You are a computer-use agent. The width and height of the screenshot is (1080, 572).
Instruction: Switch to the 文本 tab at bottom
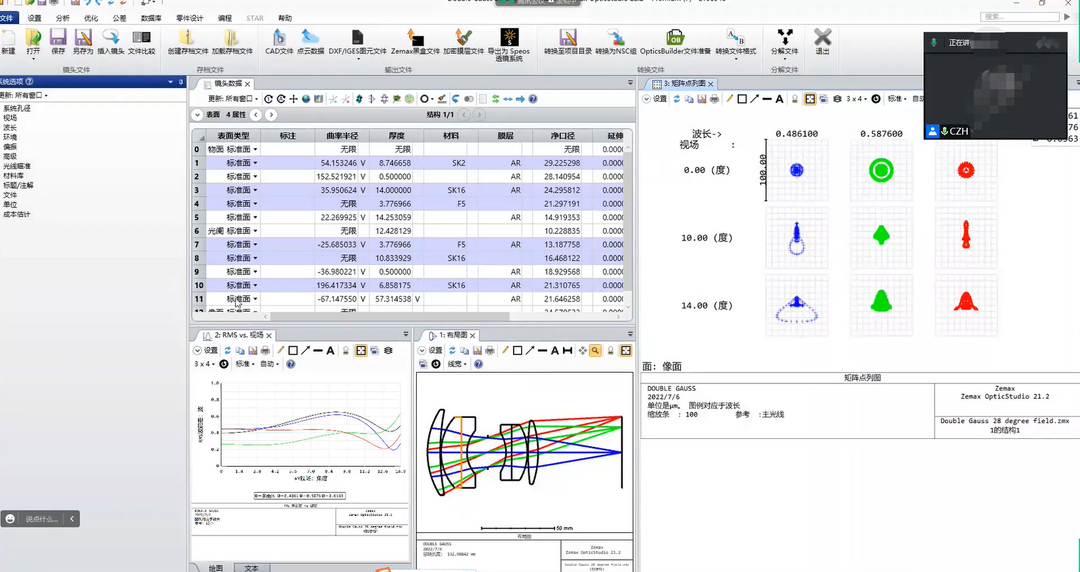[251, 568]
